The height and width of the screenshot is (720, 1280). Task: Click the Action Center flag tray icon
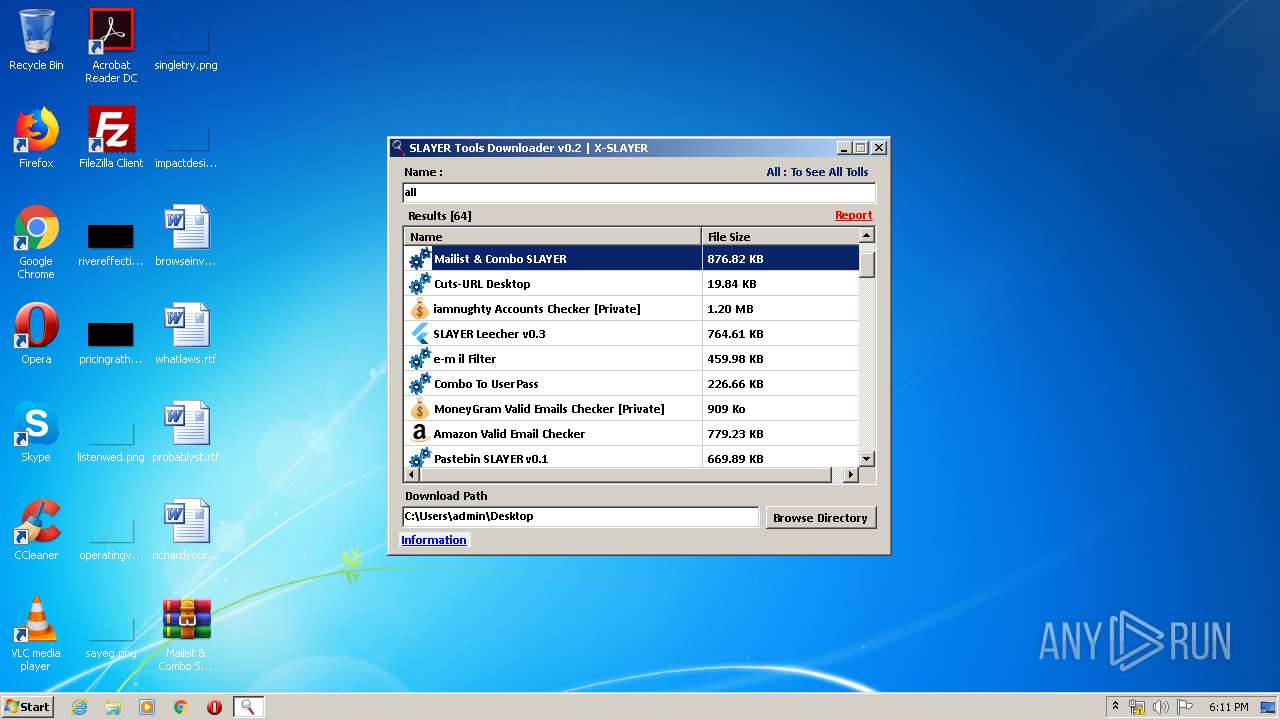(x=1184, y=707)
